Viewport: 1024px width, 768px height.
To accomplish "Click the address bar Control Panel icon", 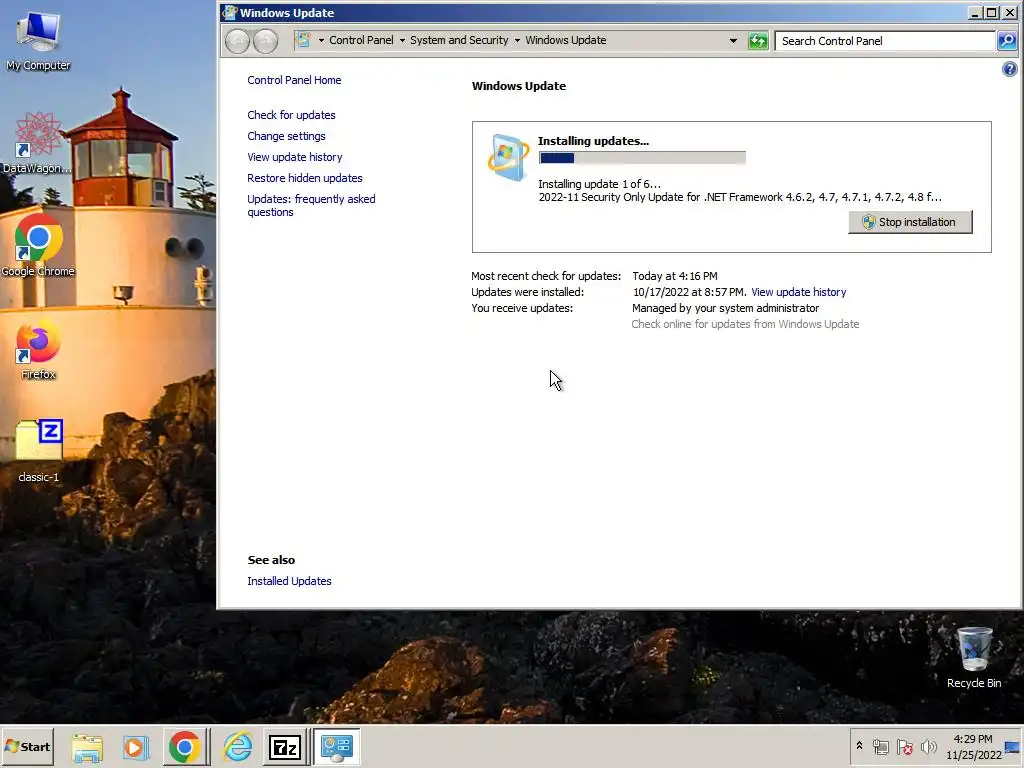I will [x=303, y=40].
